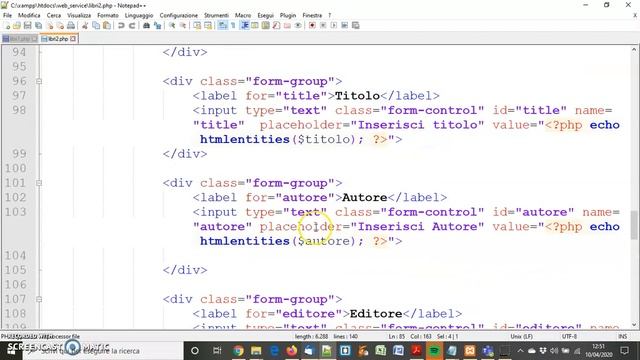
Task: Click the word Titolo in line 97
Action: 358,96
